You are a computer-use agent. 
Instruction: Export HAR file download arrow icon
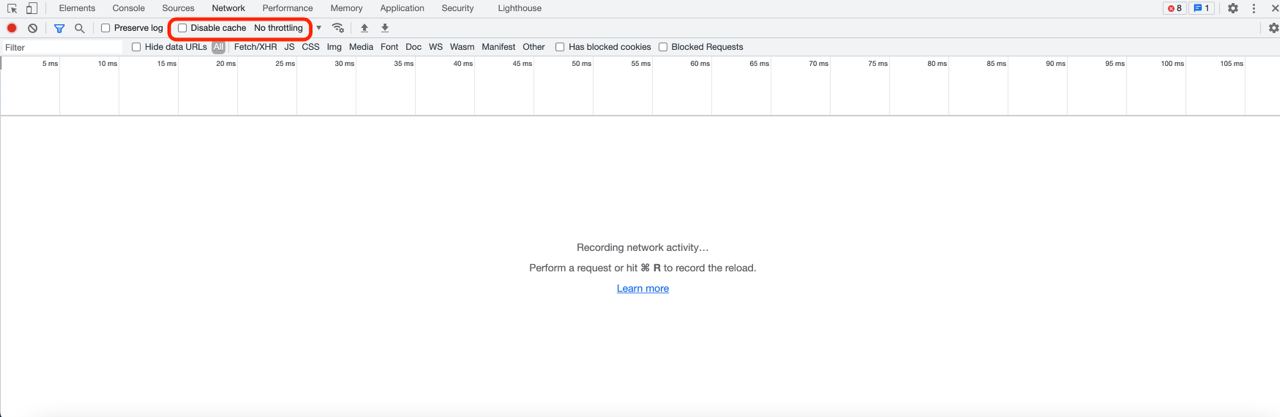pyautogui.click(x=385, y=28)
